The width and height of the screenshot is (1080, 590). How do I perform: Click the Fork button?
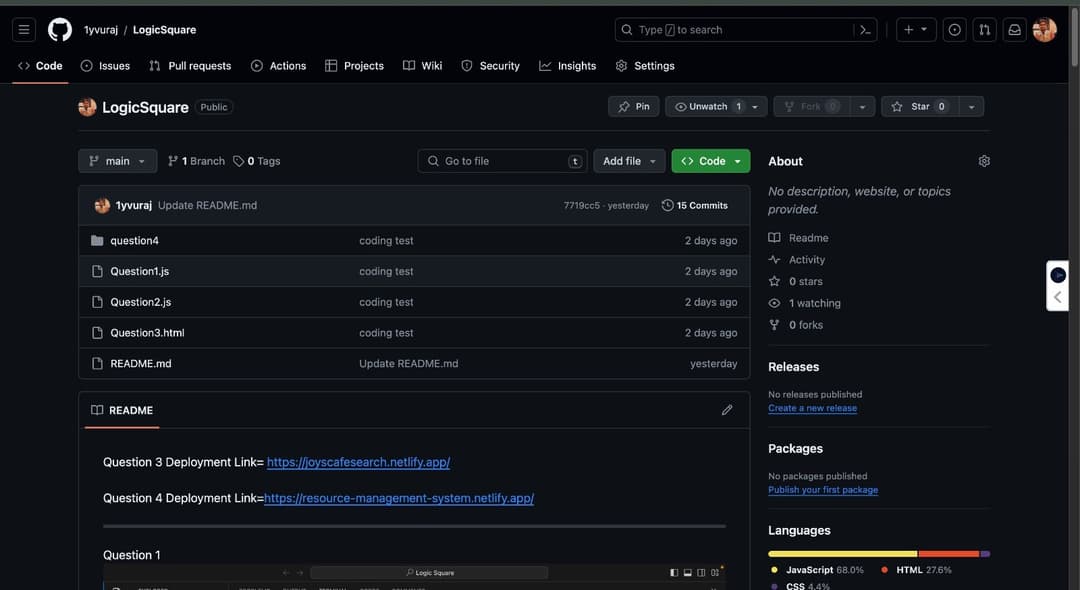(x=812, y=107)
